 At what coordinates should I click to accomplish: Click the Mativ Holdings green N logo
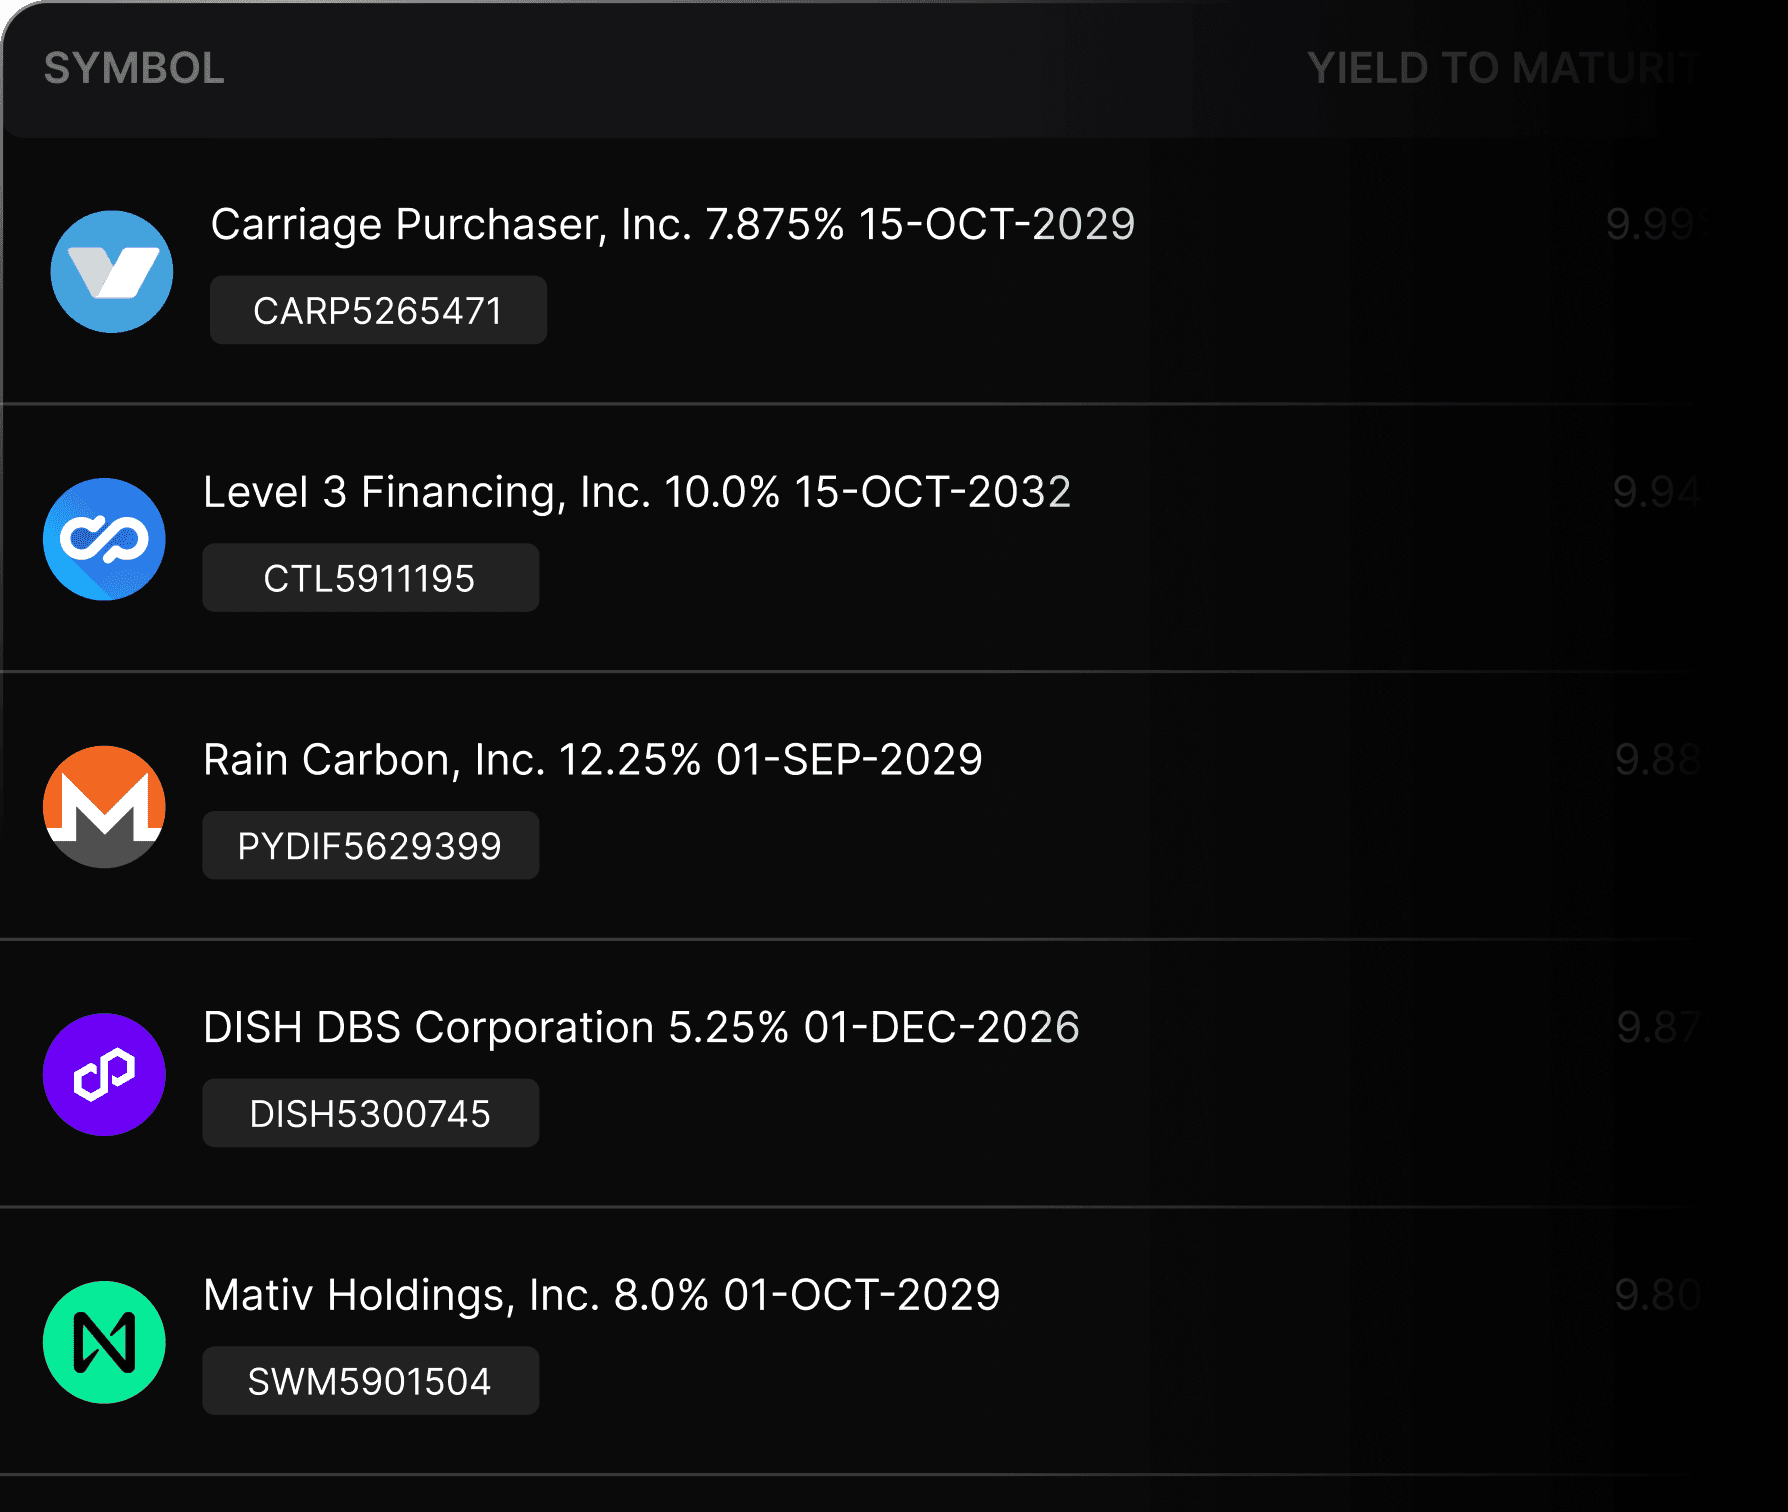(104, 1342)
